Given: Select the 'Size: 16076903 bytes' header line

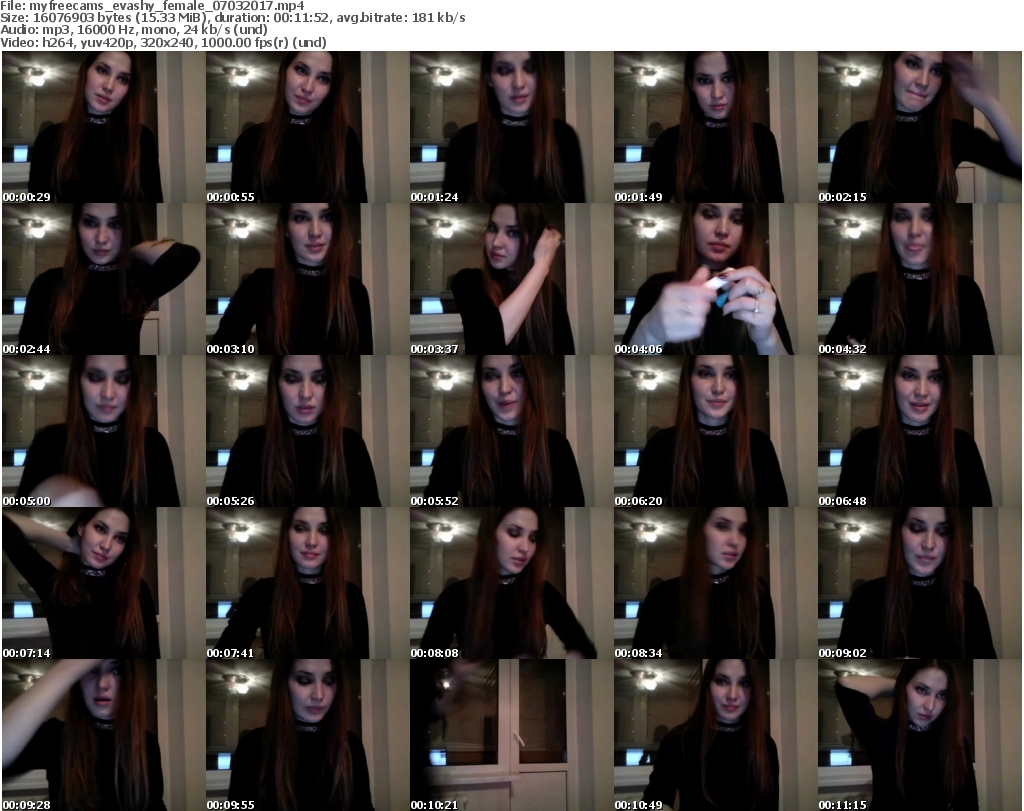Looking at the screenshot, I should coord(232,18).
